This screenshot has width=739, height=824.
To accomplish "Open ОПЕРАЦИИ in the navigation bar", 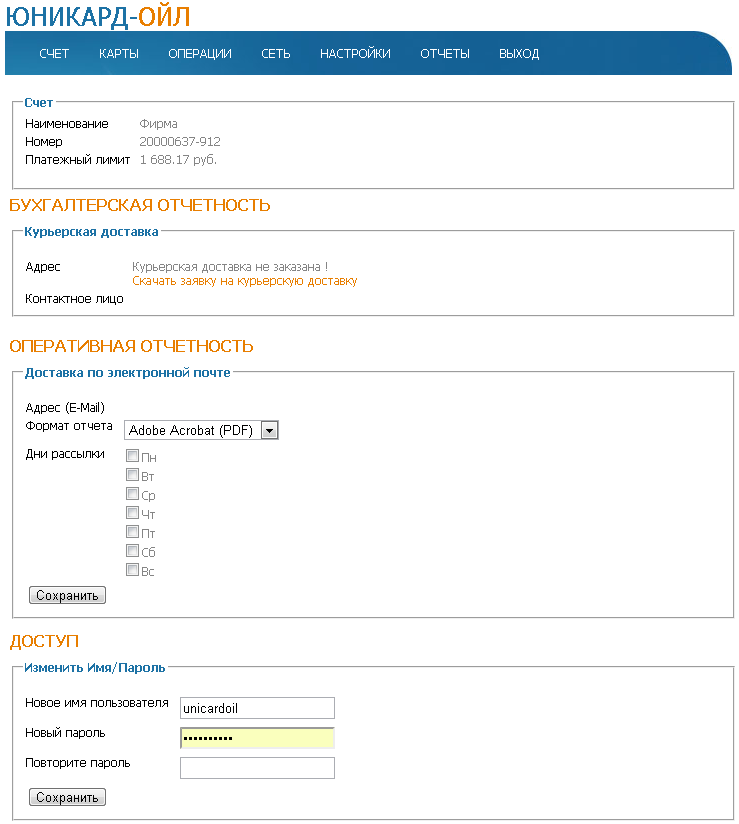I will (x=200, y=54).
